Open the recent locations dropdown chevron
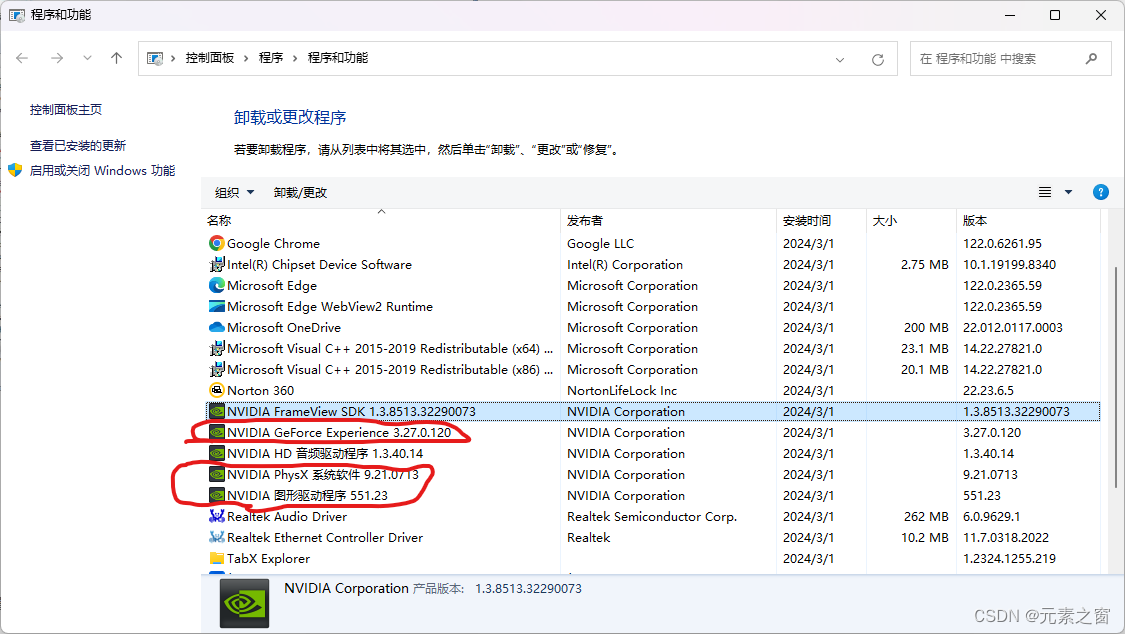This screenshot has width=1125, height=634. pyautogui.click(x=87, y=58)
